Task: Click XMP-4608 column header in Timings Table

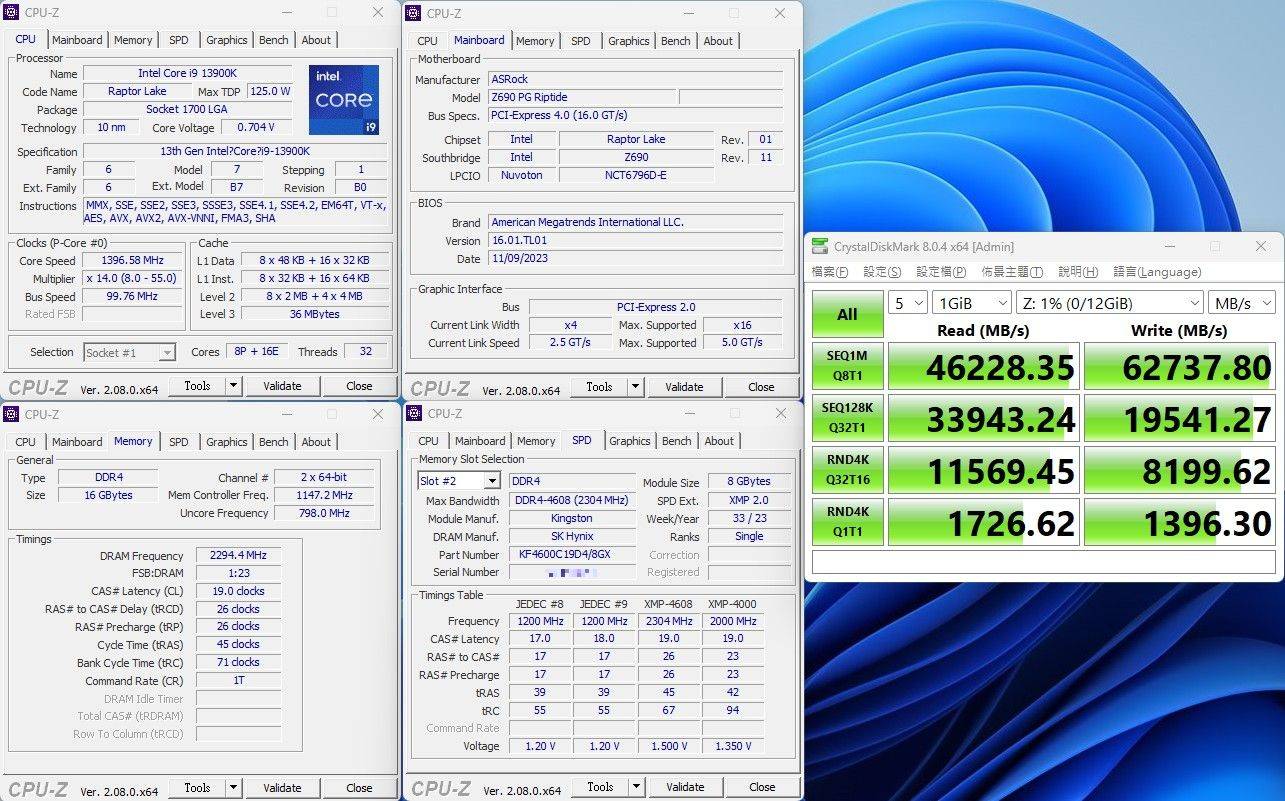Action: click(x=669, y=604)
